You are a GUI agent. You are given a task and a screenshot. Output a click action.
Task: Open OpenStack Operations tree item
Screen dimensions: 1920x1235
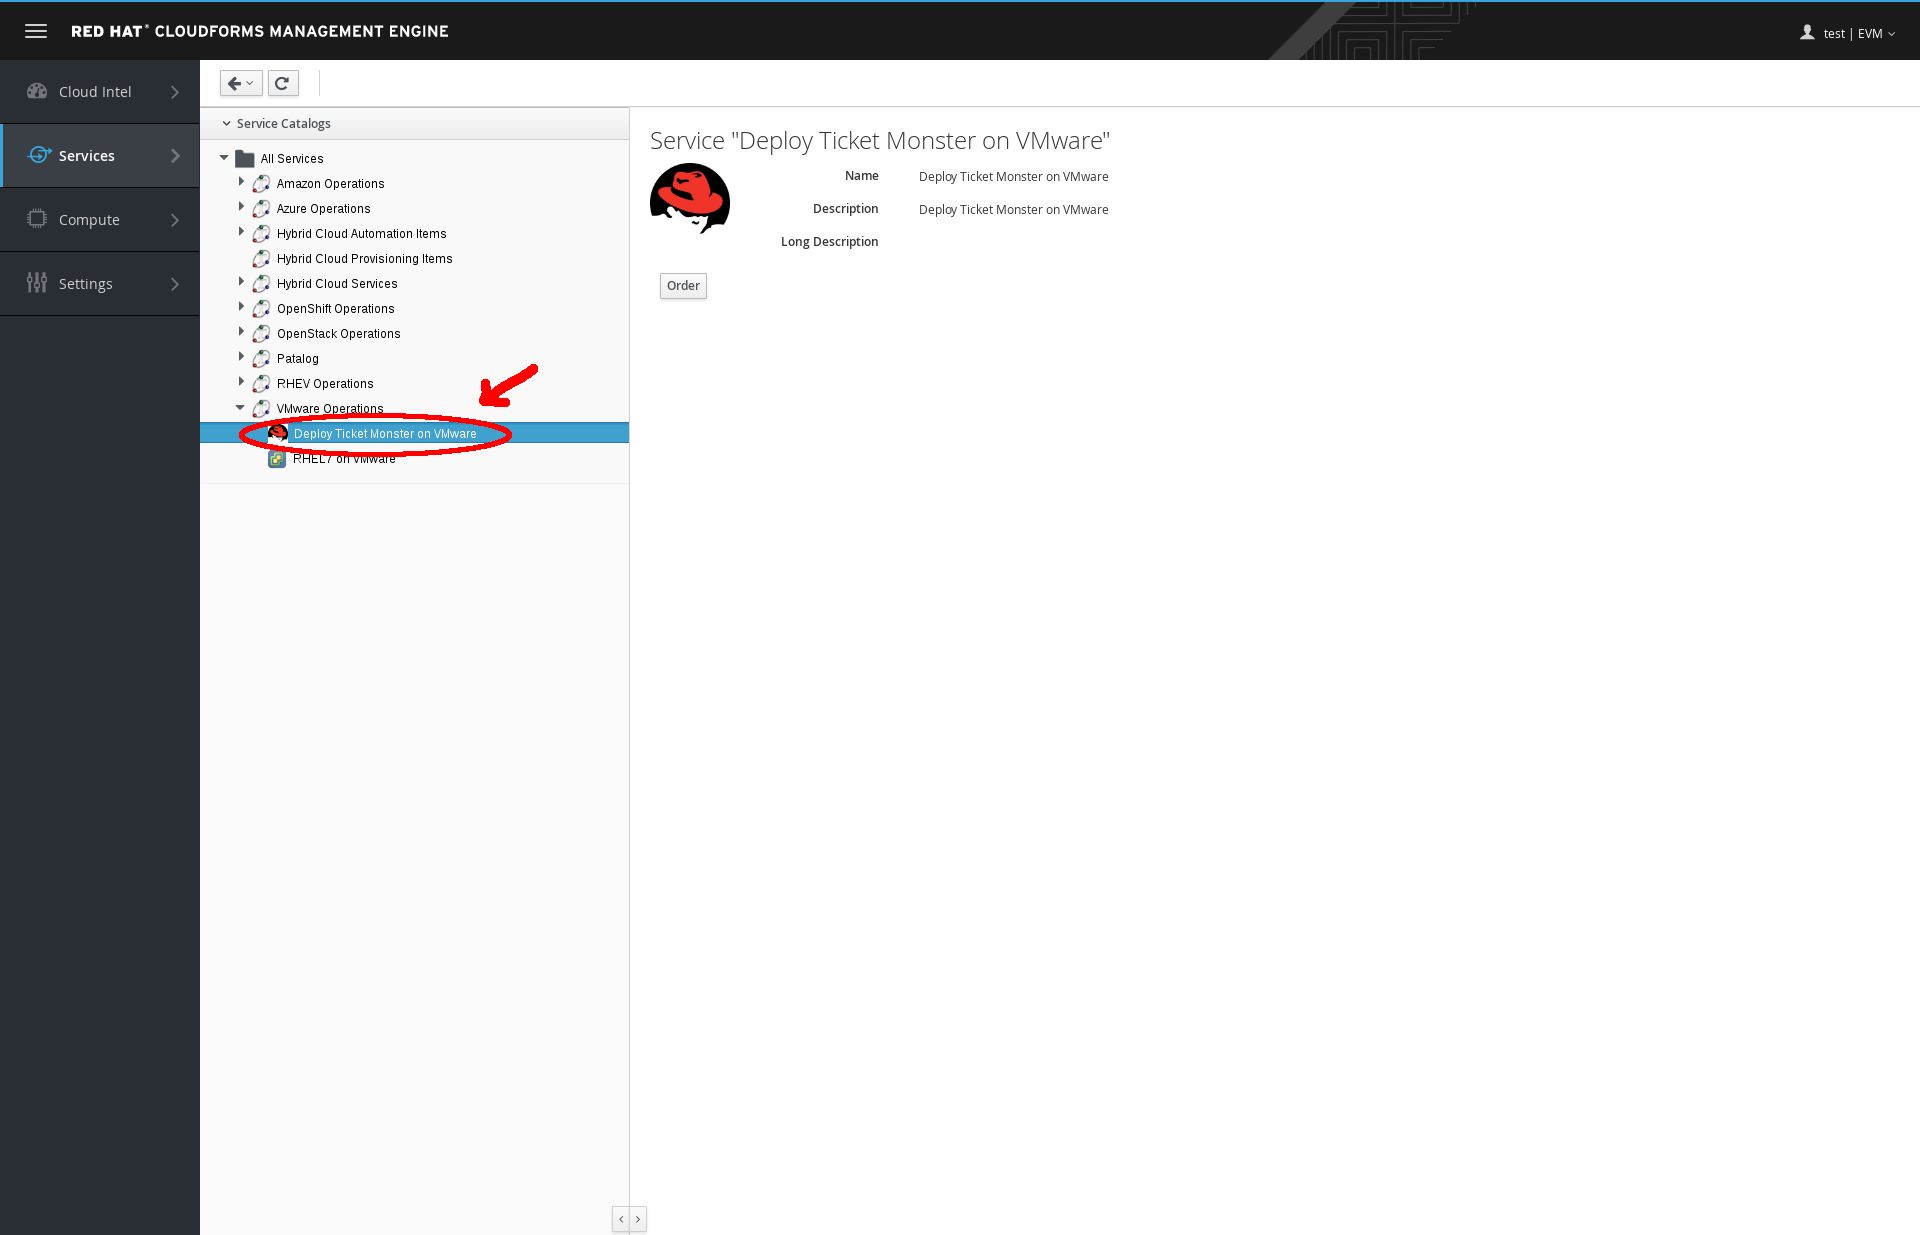338,334
